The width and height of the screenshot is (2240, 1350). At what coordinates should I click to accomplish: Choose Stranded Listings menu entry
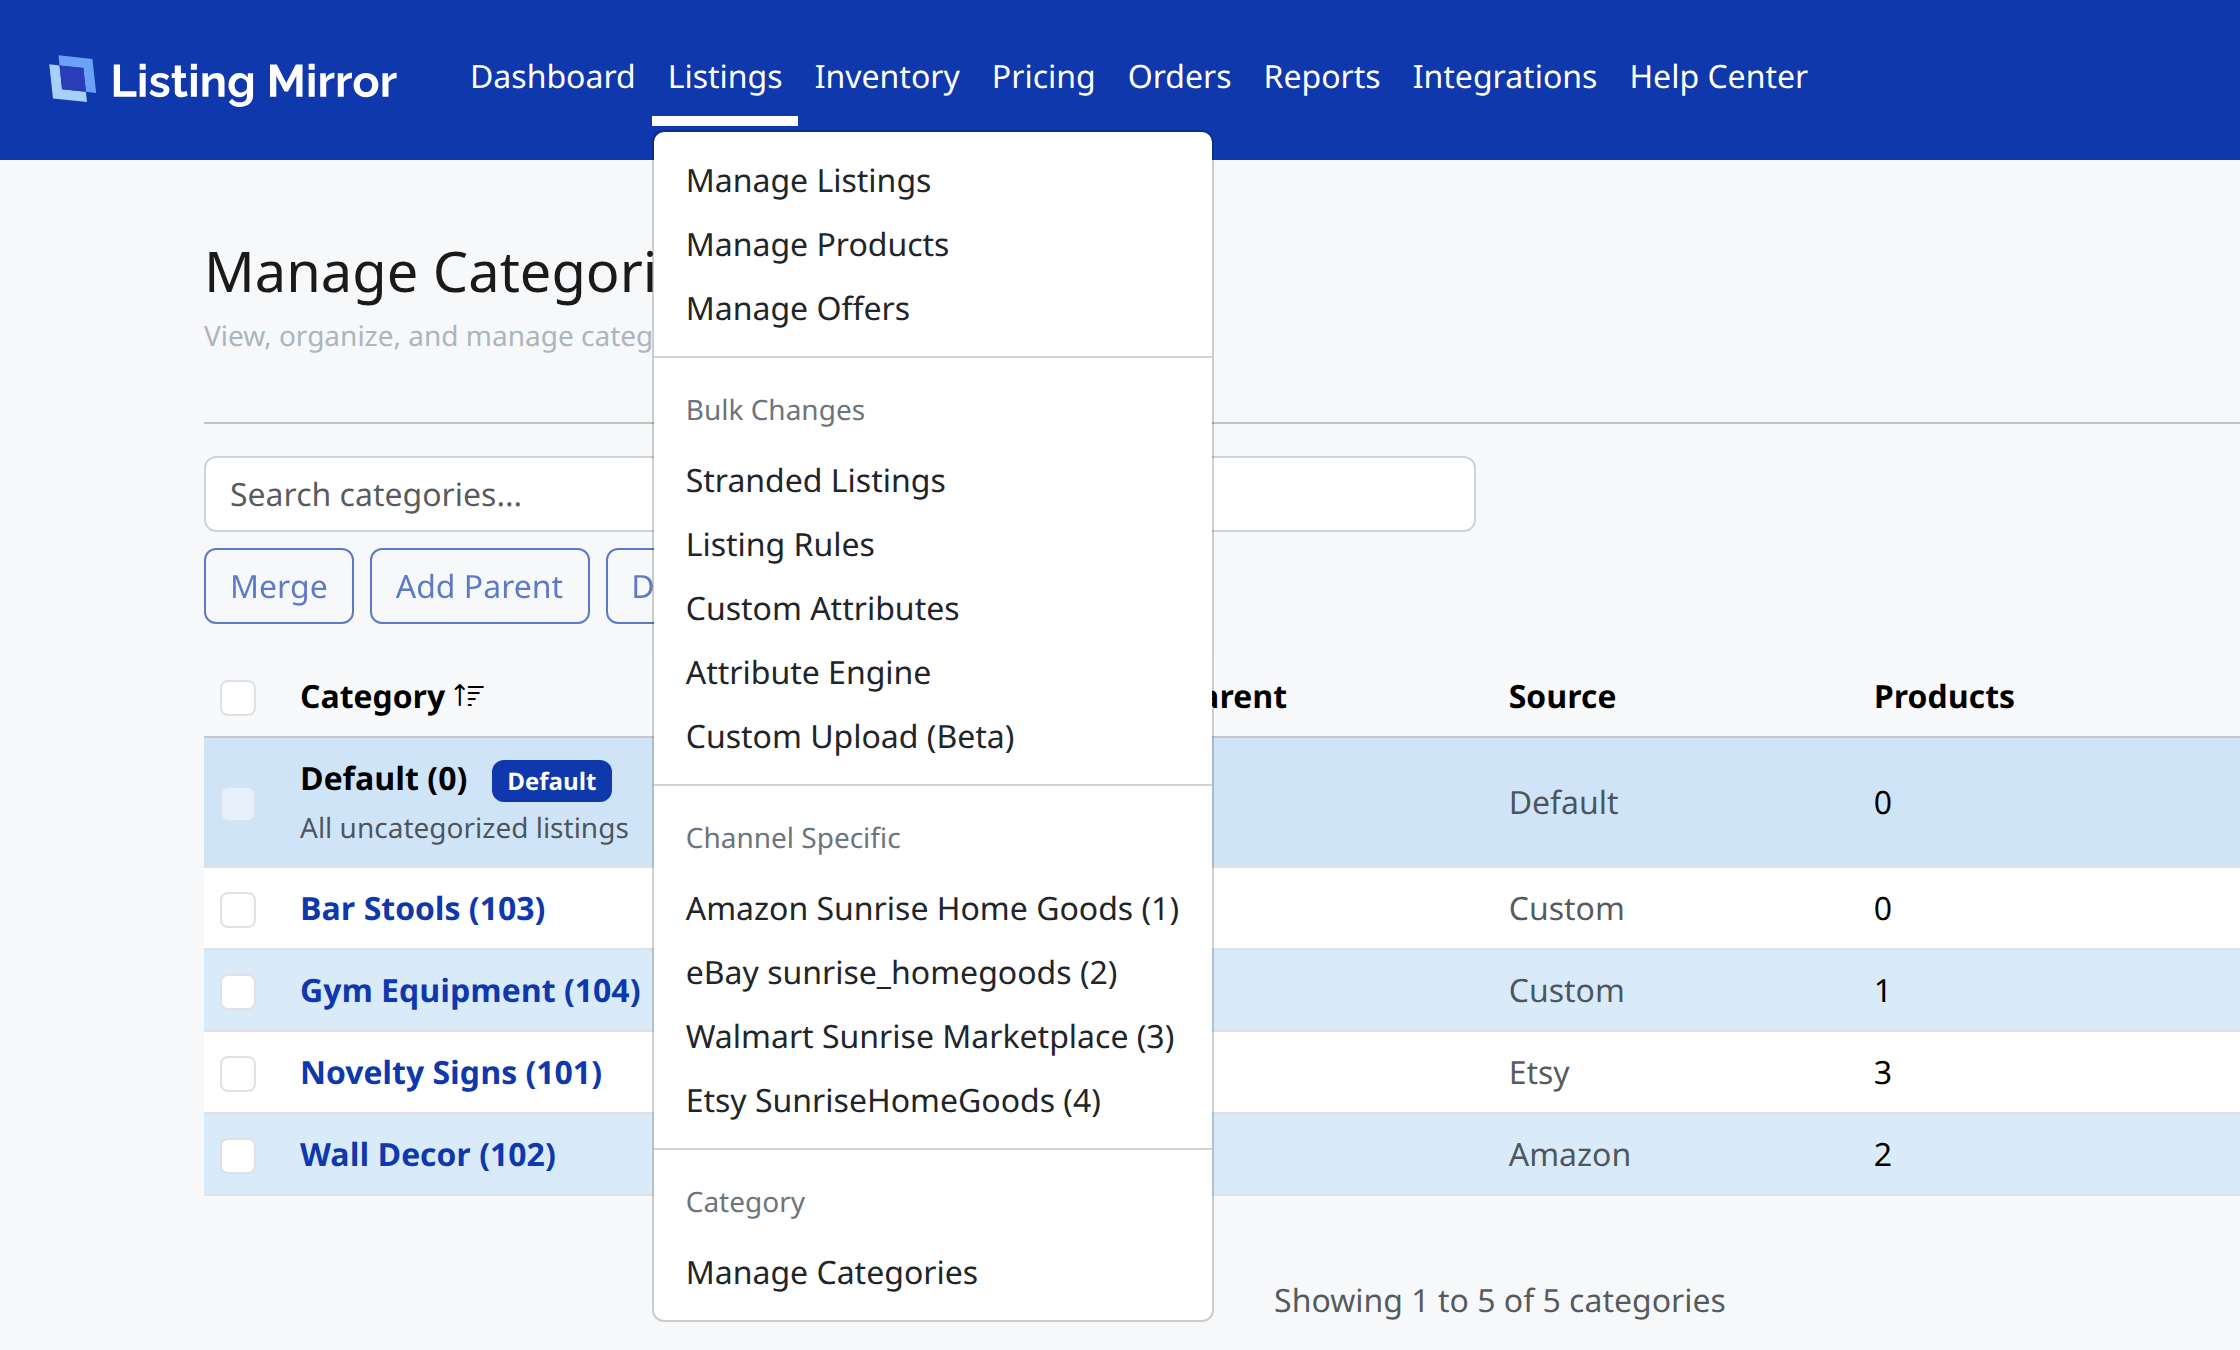point(932,481)
